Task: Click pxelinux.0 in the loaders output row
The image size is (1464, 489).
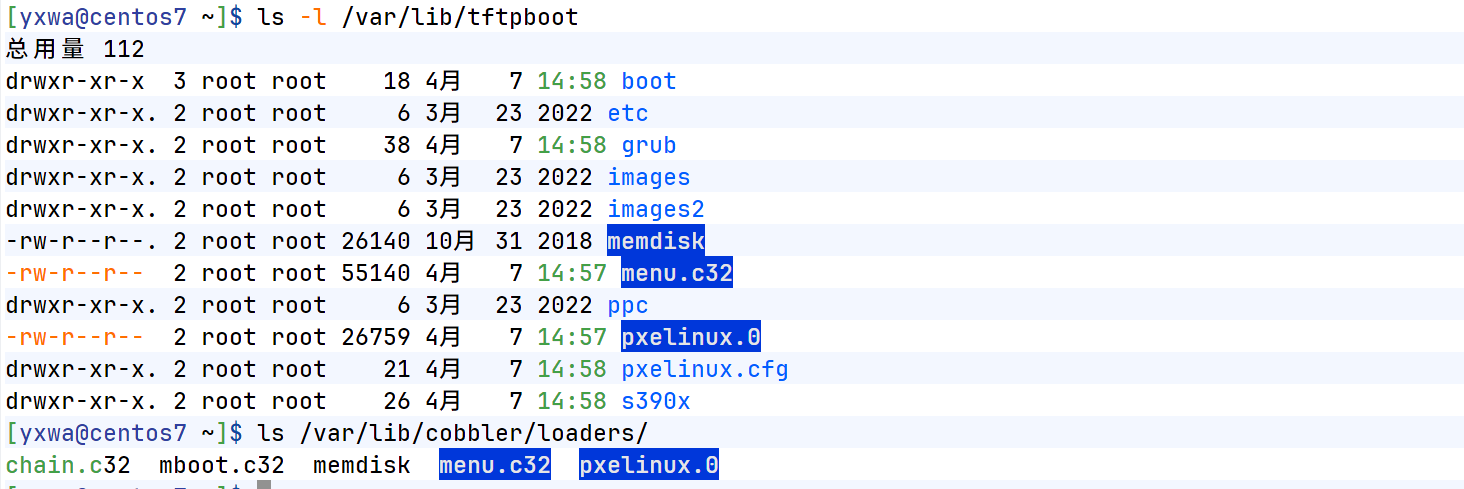Action: [648, 465]
